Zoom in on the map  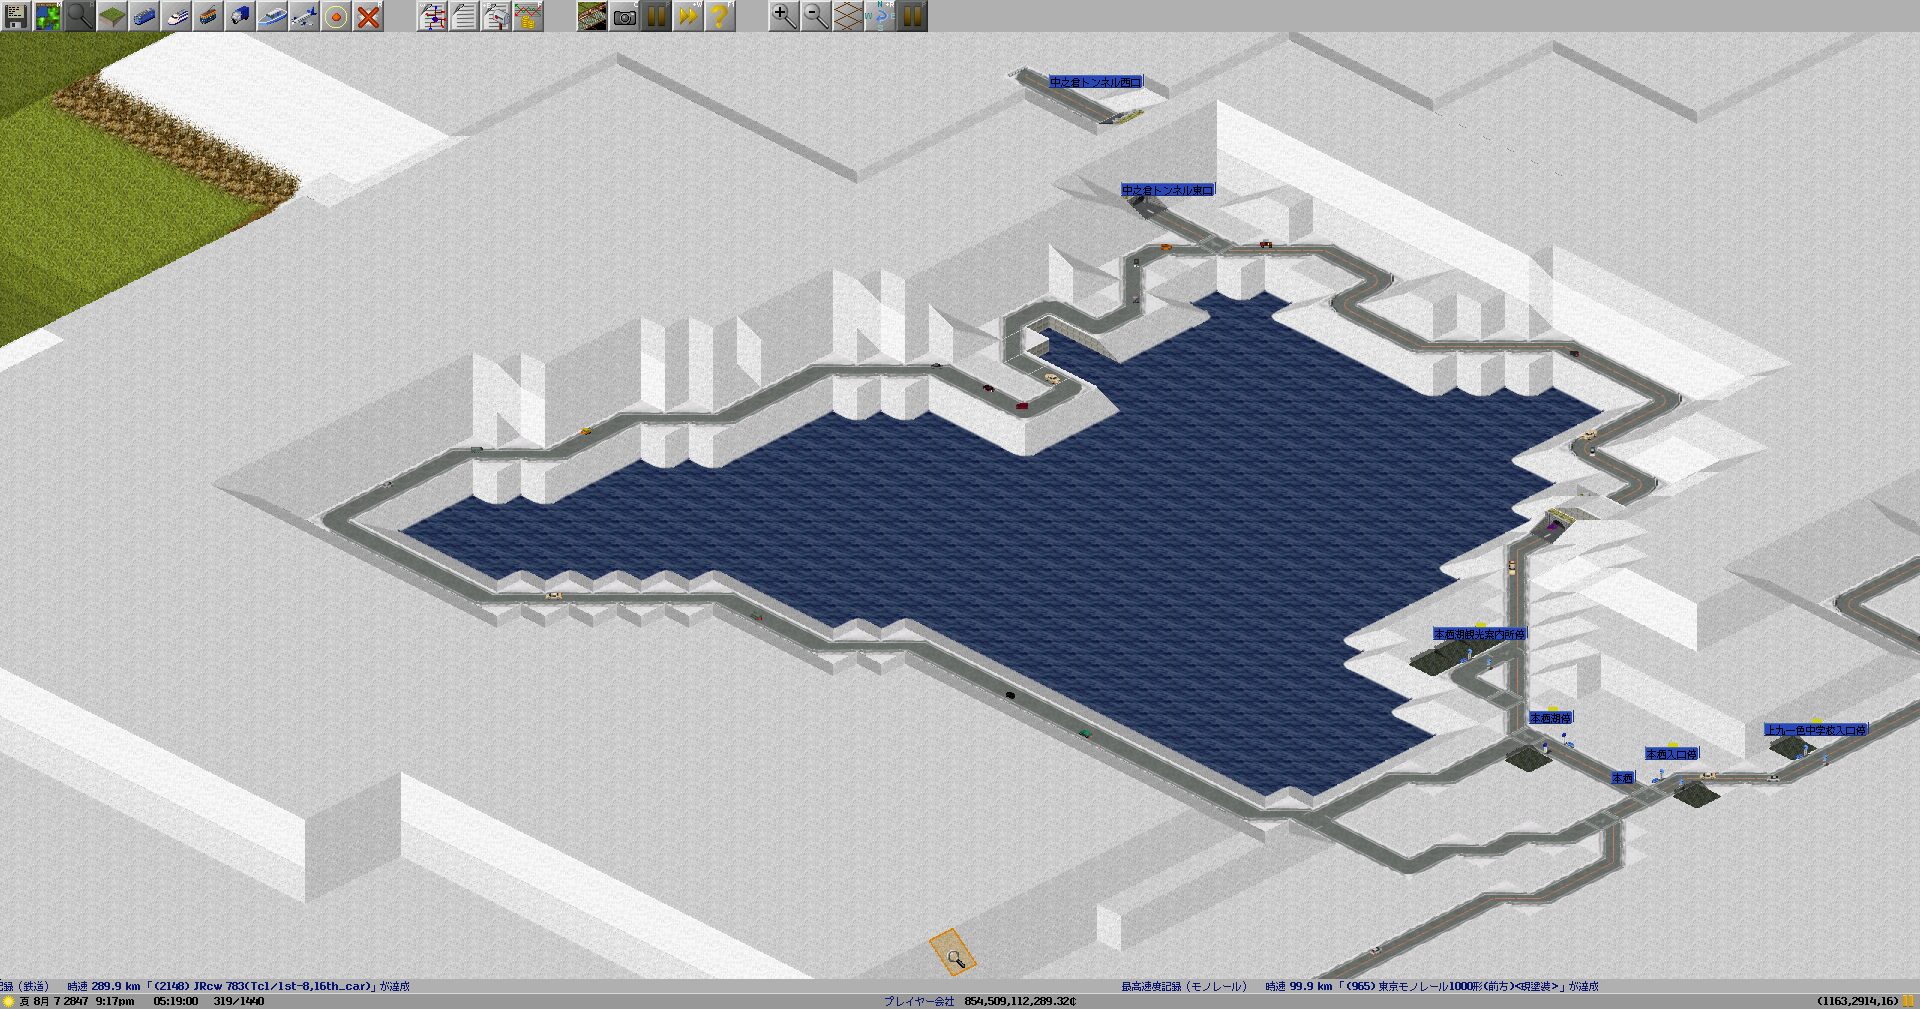point(784,16)
